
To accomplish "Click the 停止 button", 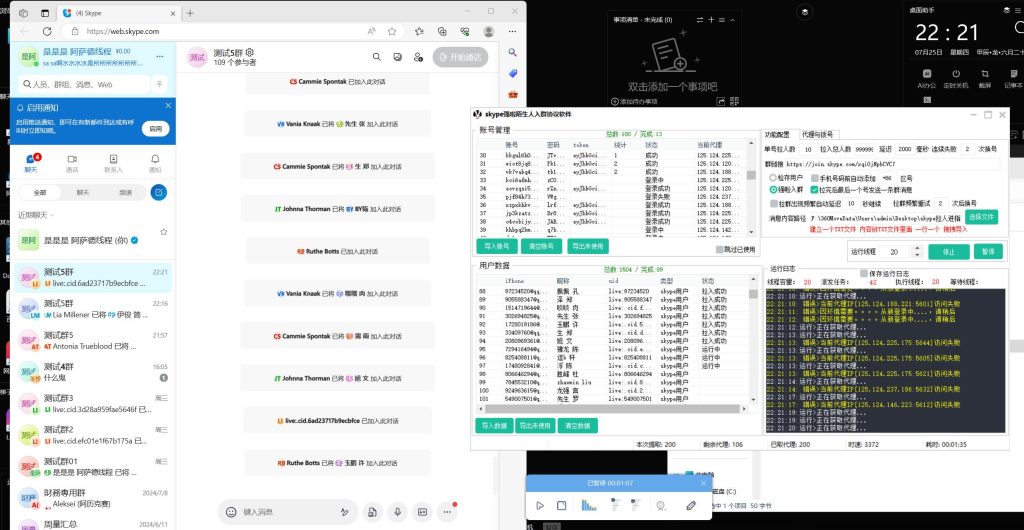I will coord(948,252).
